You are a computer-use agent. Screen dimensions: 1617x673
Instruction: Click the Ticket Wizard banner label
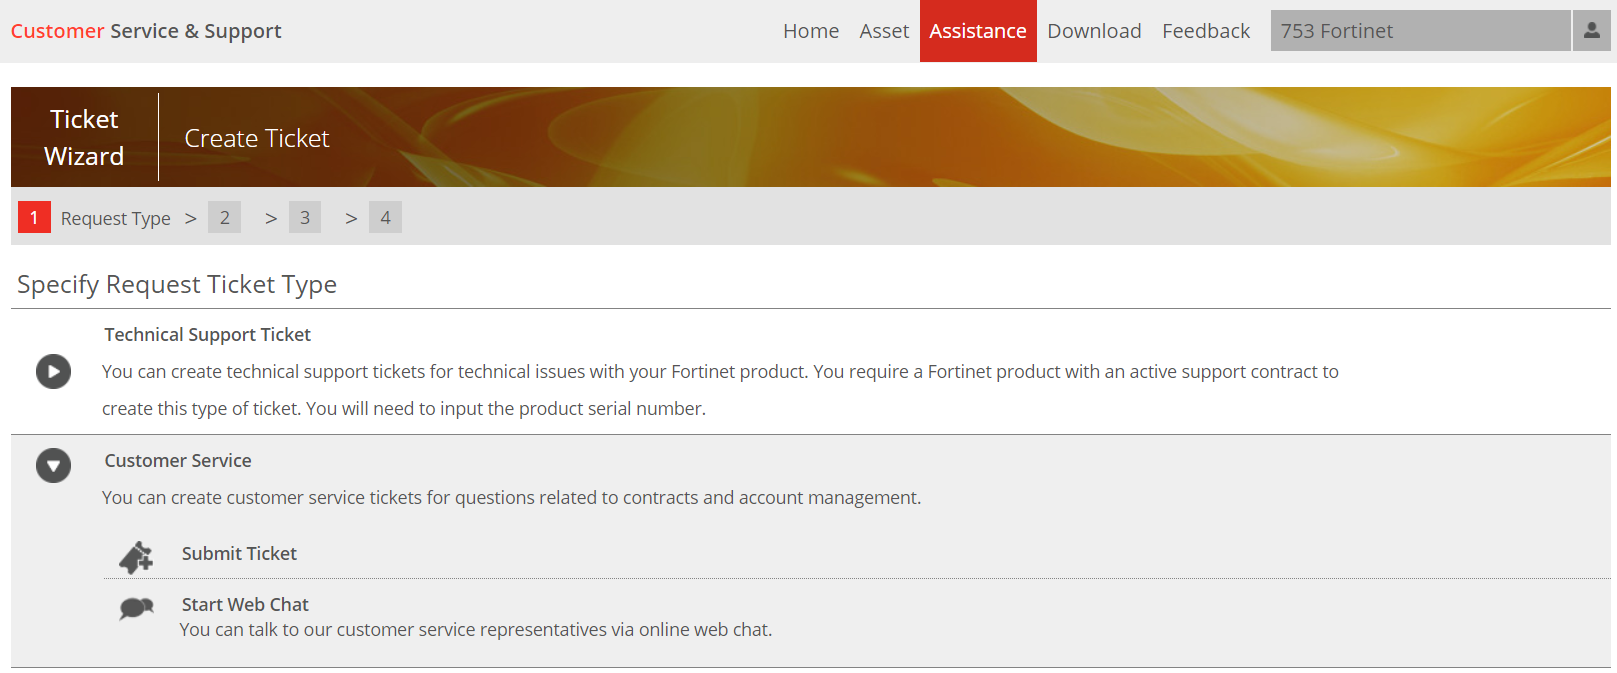pos(84,138)
